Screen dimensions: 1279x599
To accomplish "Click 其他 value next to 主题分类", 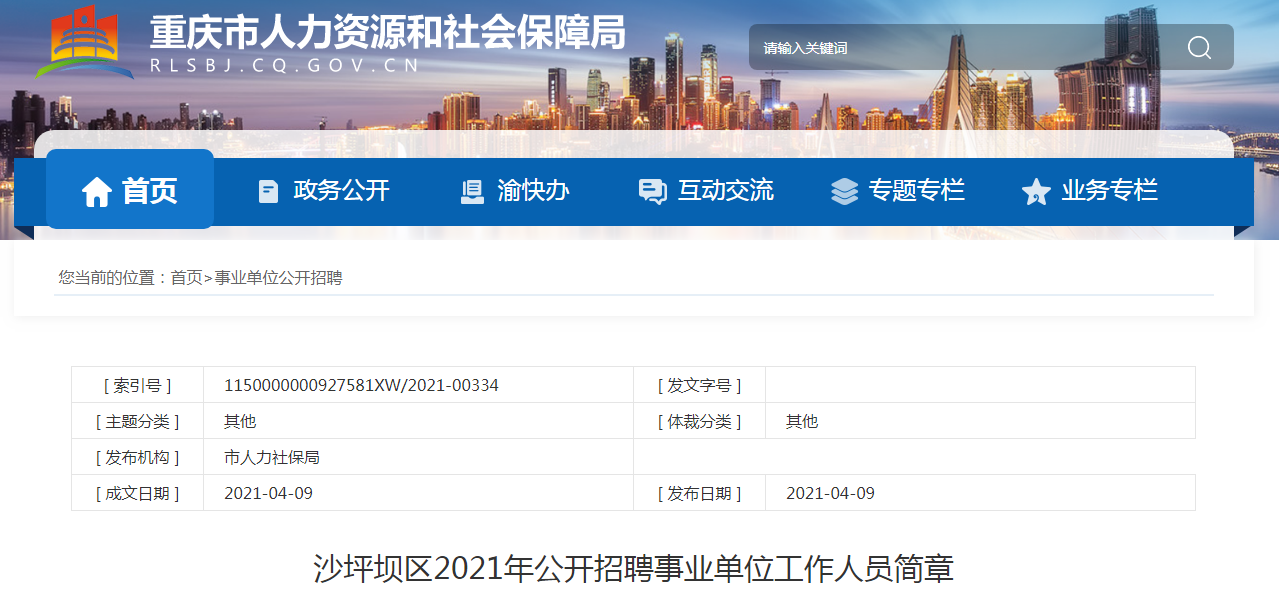I will (x=240, y=421).
